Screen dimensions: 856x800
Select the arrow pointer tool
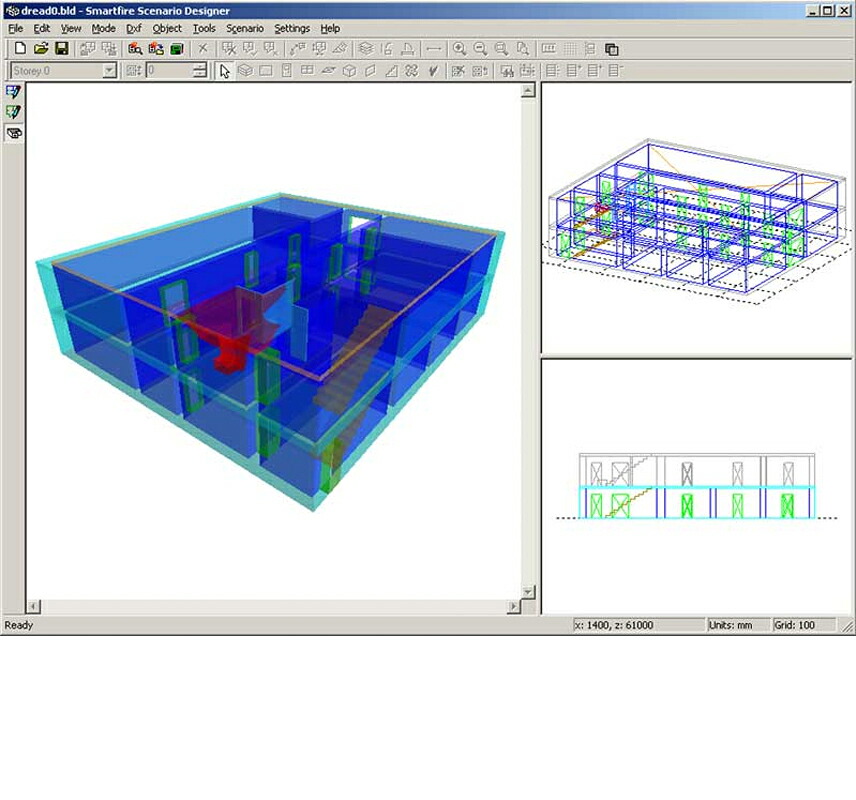tap(224, 71)
